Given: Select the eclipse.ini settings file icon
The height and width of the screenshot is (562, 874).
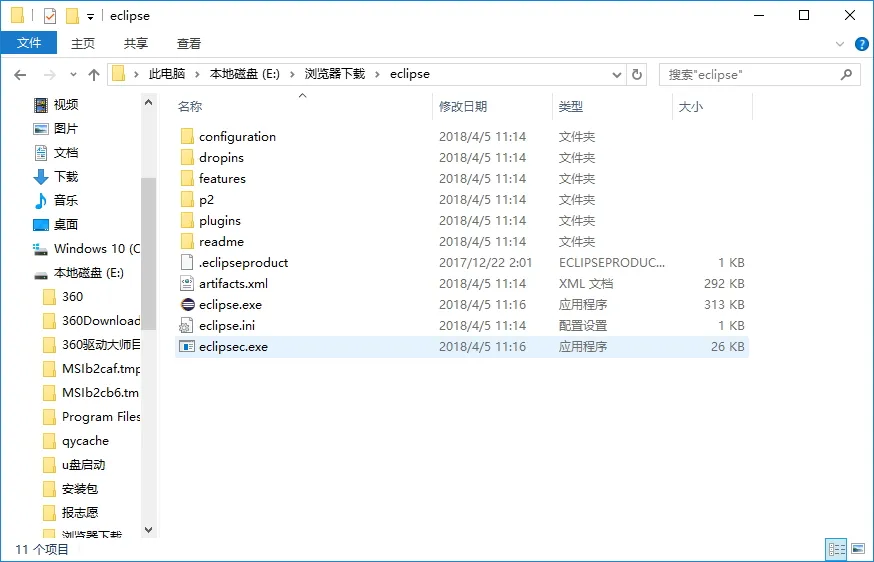Looking at the screenshot, I should (x=187, y=326).
